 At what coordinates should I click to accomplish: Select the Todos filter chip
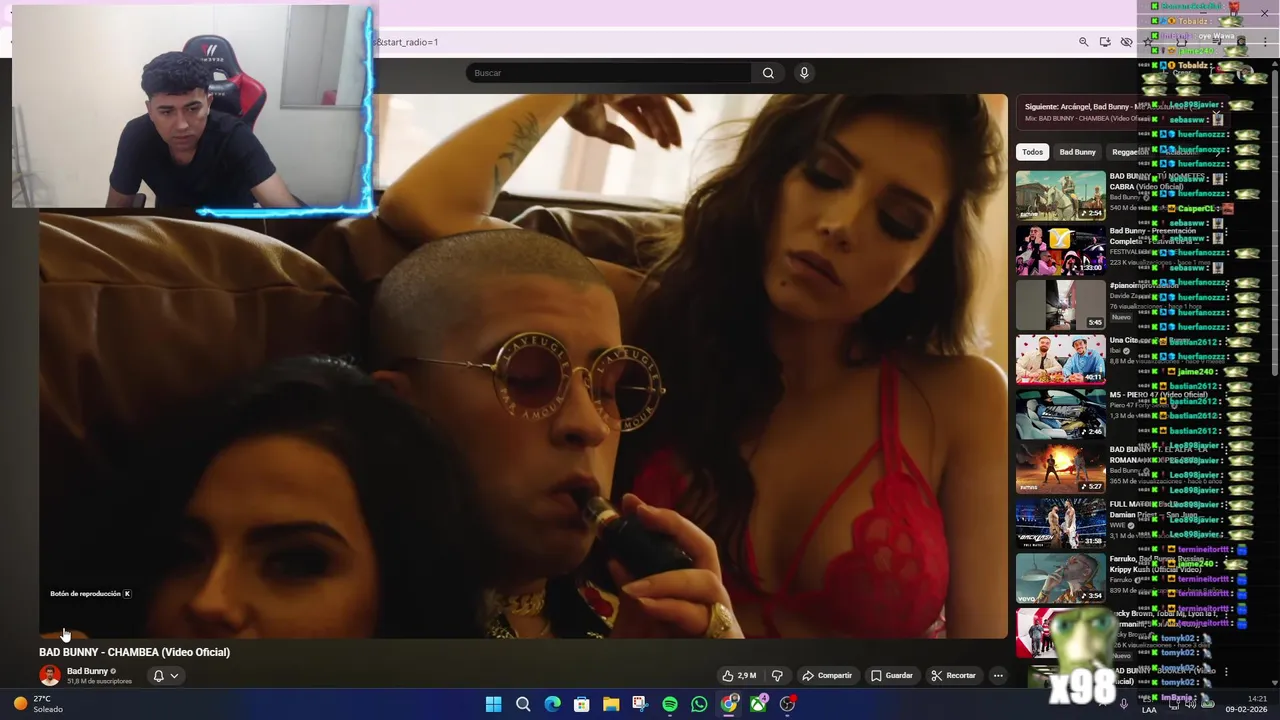point(1032,152)
